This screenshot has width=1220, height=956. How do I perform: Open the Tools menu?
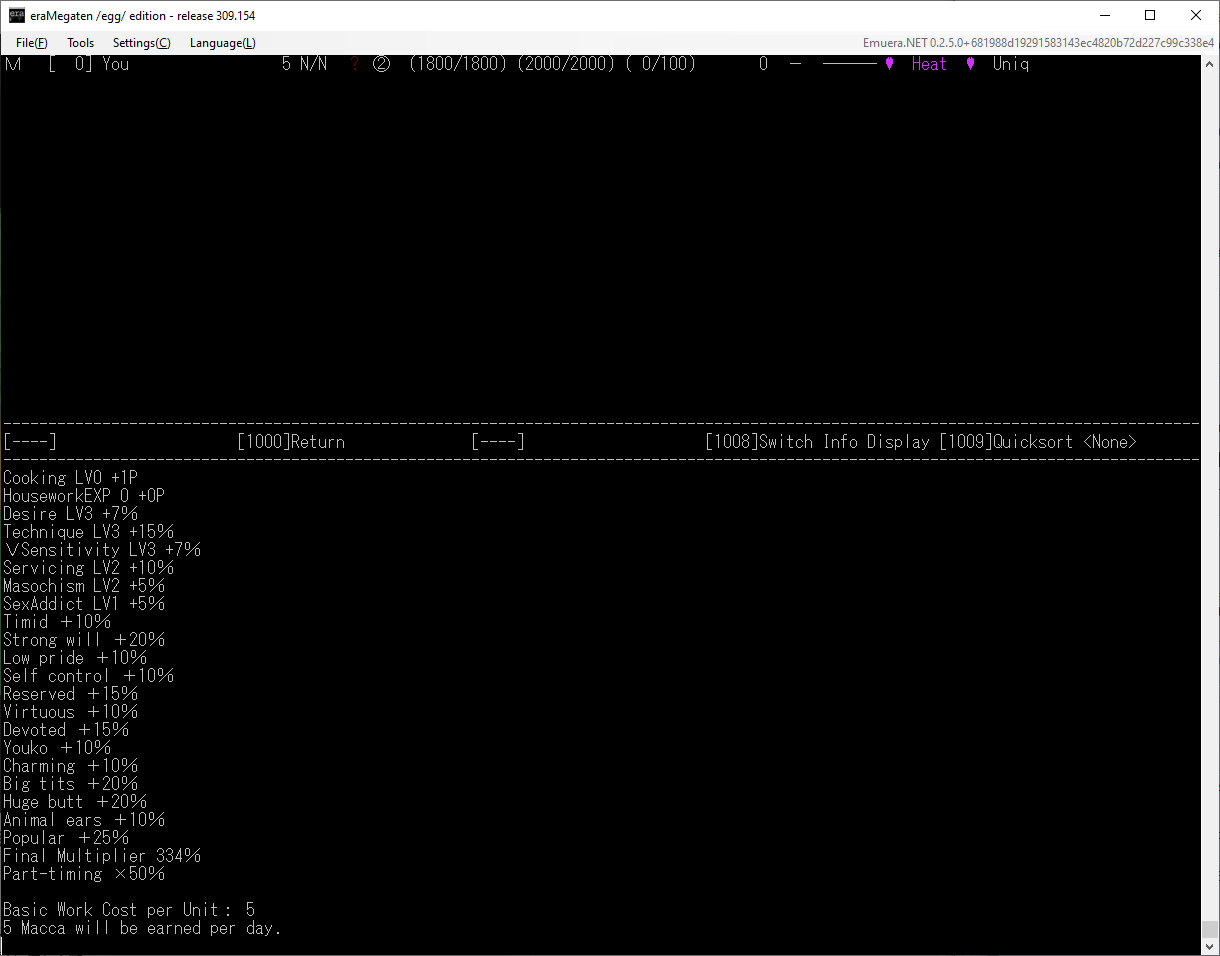pyautogui.click(x=80, y=43)
